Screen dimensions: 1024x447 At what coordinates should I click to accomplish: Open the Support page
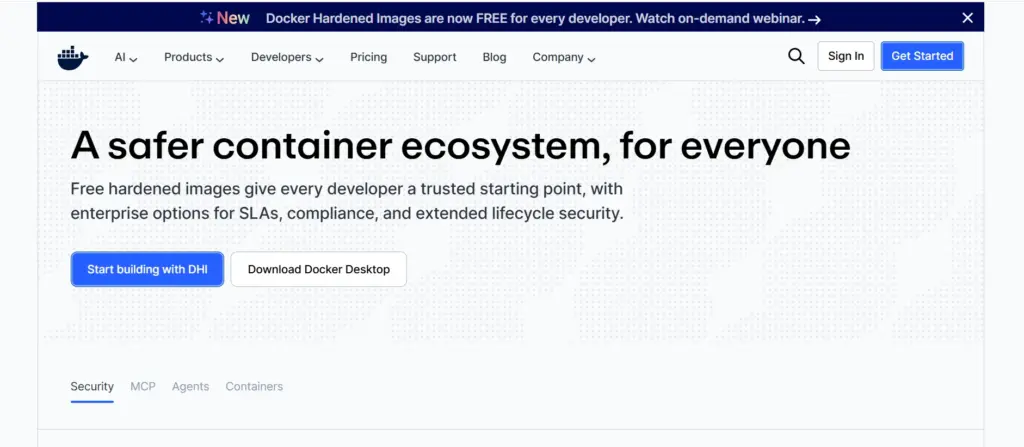click(434, 57)
